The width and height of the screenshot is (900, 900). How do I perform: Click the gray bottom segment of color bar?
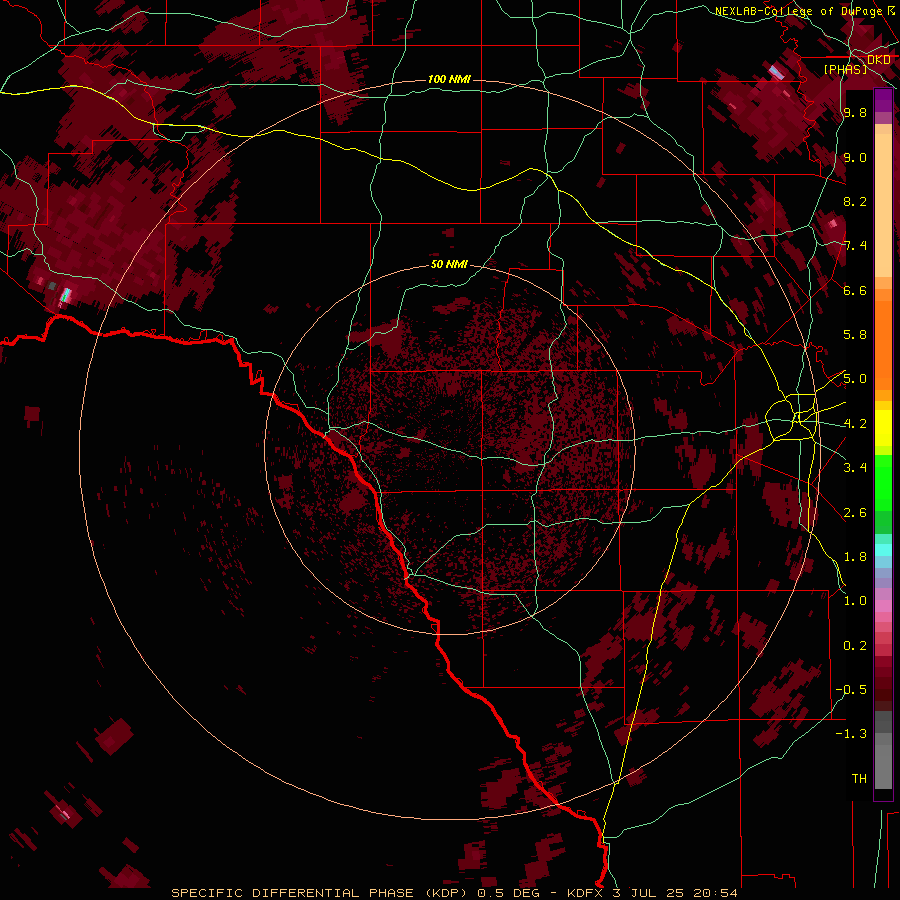point(883,761)
